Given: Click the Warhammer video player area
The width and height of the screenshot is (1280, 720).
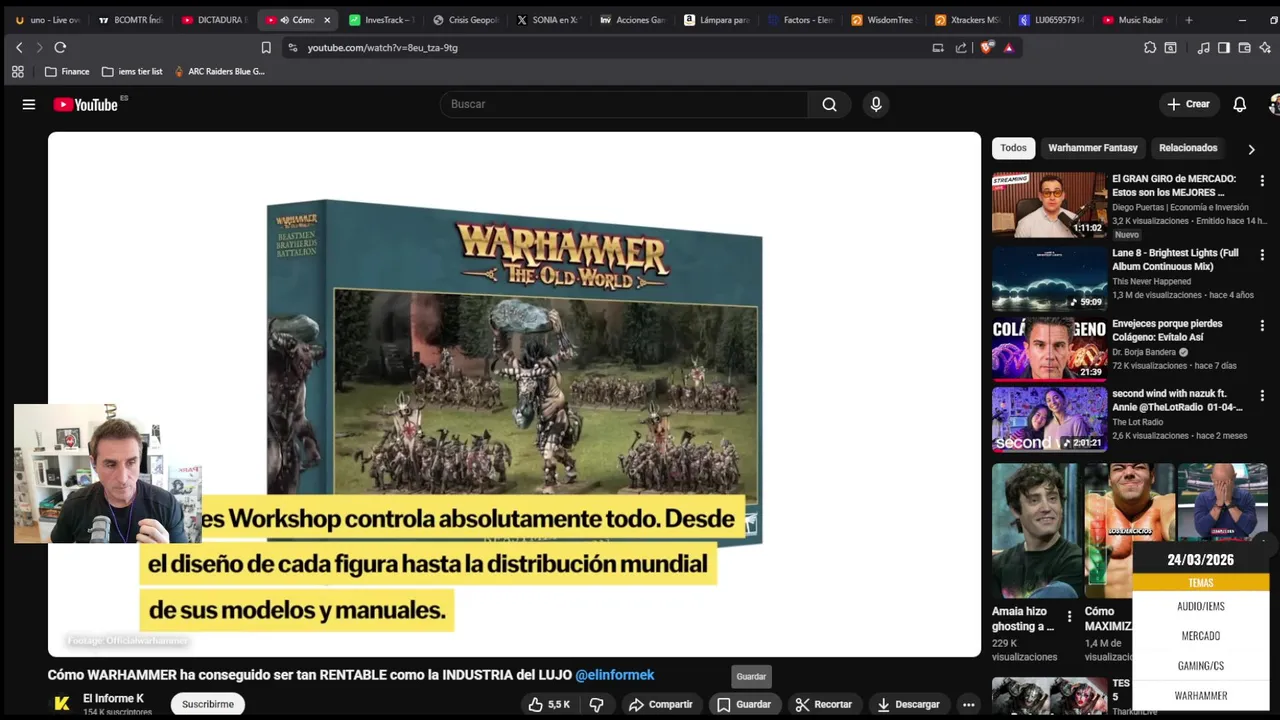Looking at the screenshot, I should click(514, 394).
